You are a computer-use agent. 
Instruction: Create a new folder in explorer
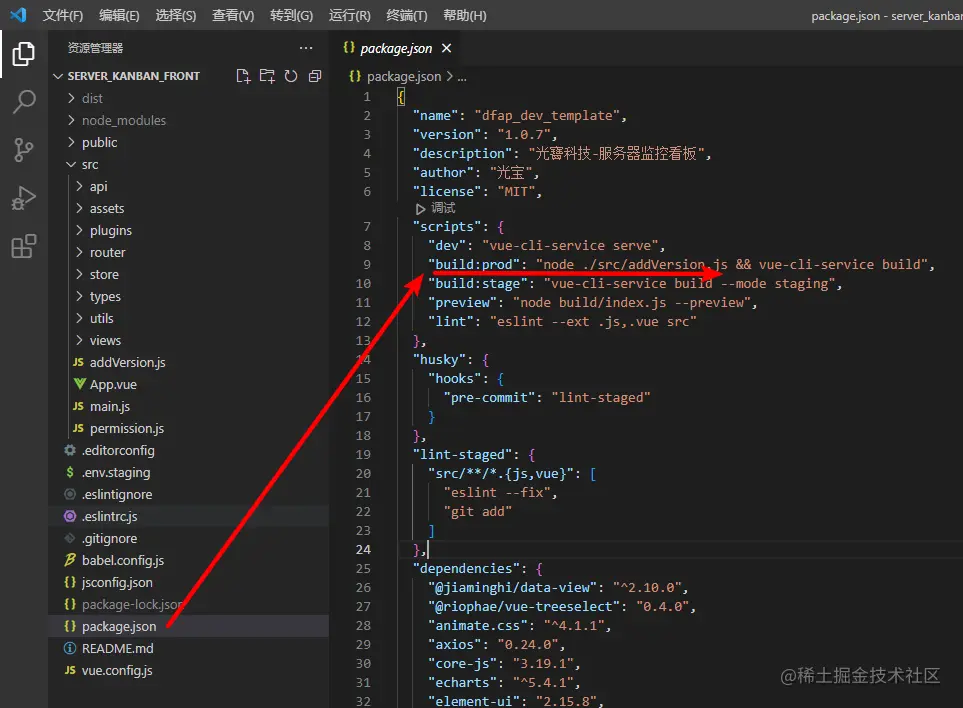(267, 76)
